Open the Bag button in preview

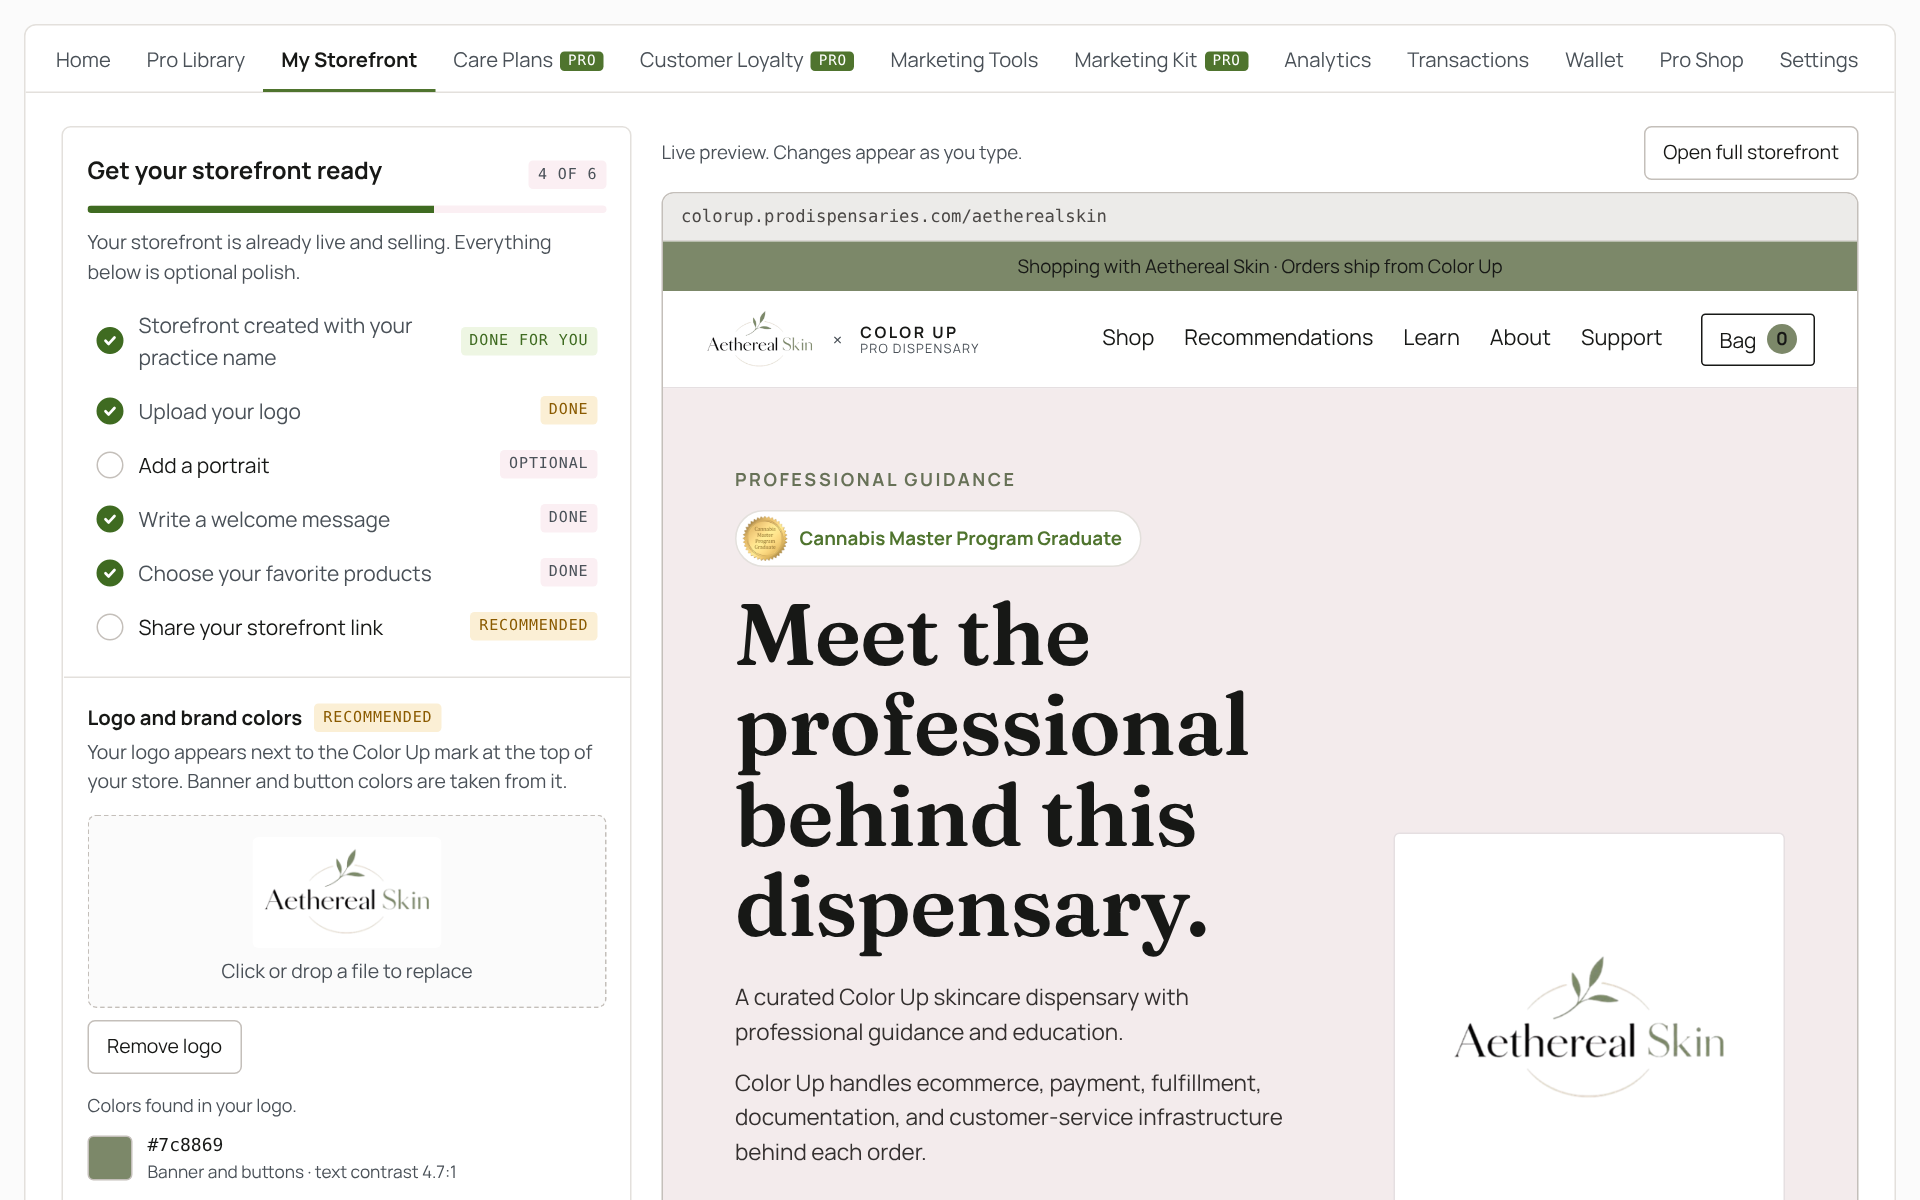point(1757,340)
